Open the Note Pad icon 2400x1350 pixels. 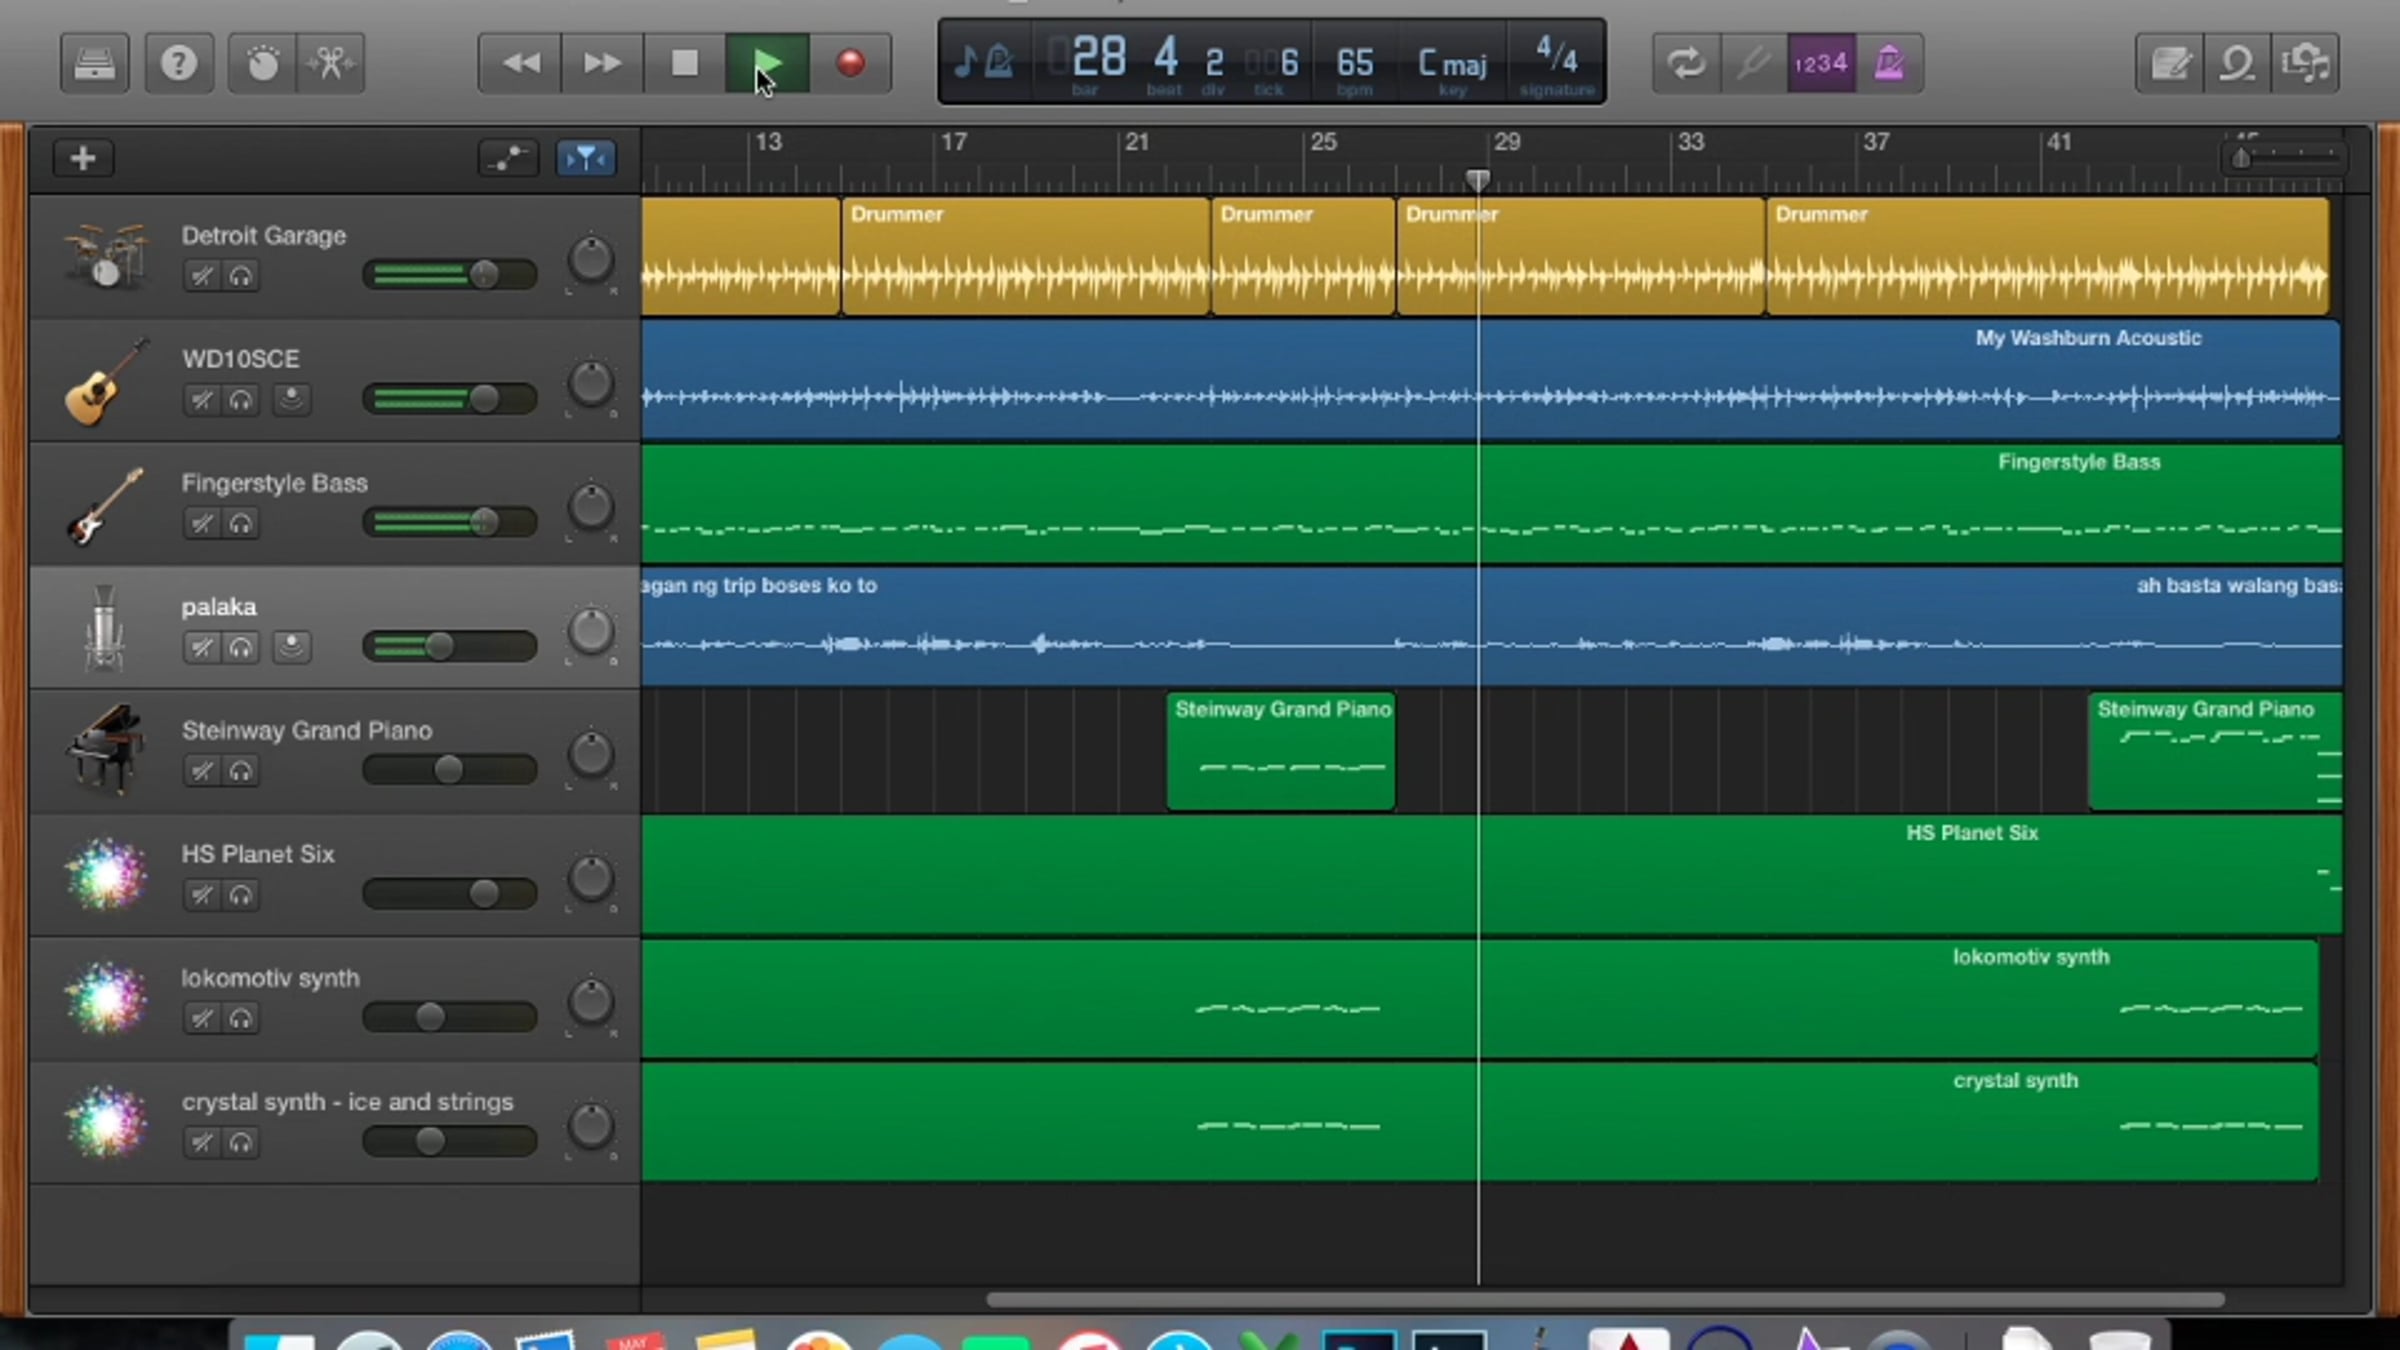(2169, 64)
